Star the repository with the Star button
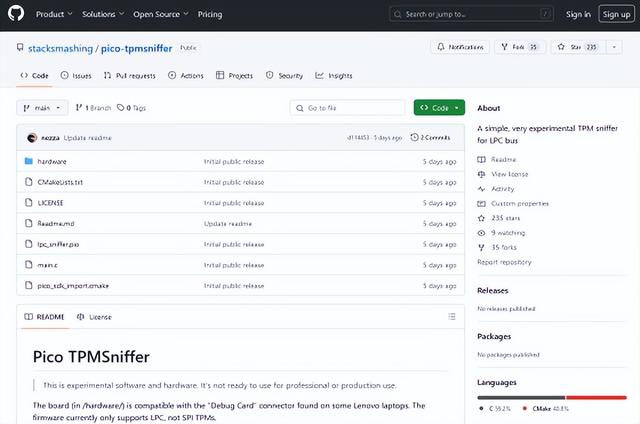640x424 pixels. coord(578,47)
